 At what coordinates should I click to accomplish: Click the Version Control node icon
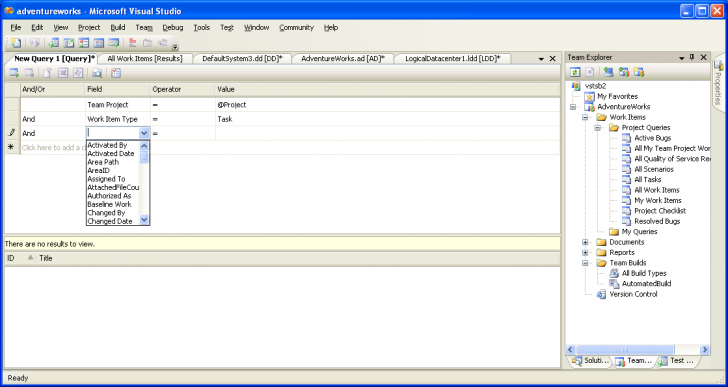[602, 294]
